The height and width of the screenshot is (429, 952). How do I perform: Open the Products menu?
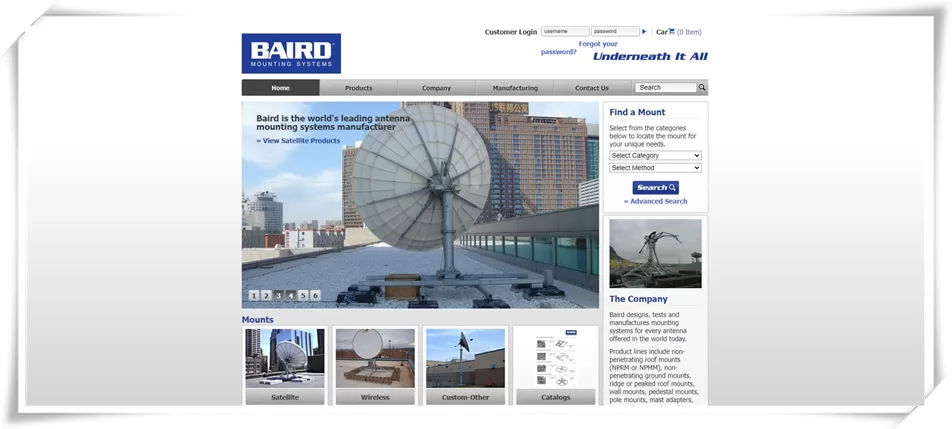(358, 88)
